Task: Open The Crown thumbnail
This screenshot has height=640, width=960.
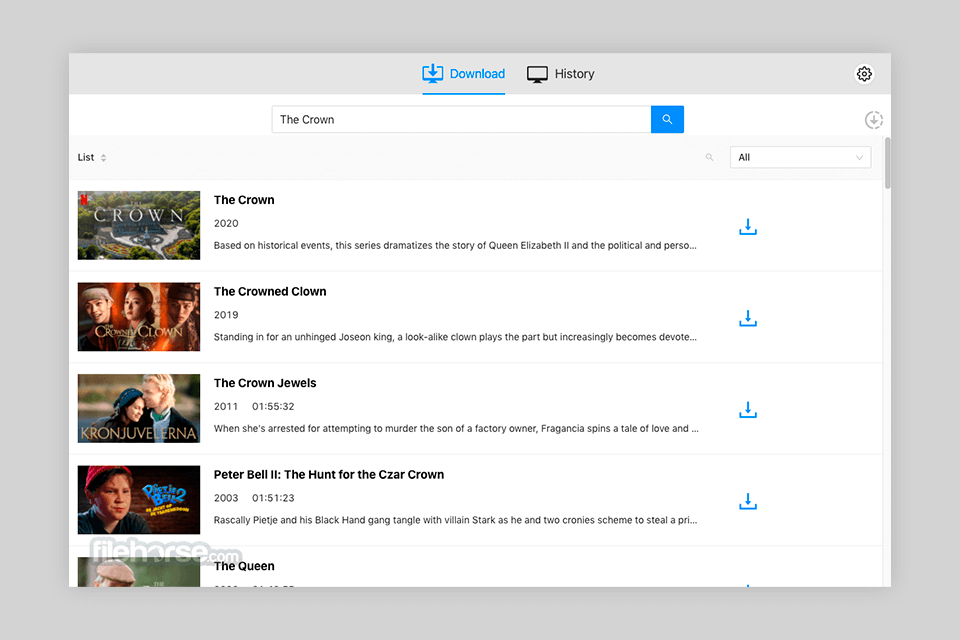Action: click(139, 225)
